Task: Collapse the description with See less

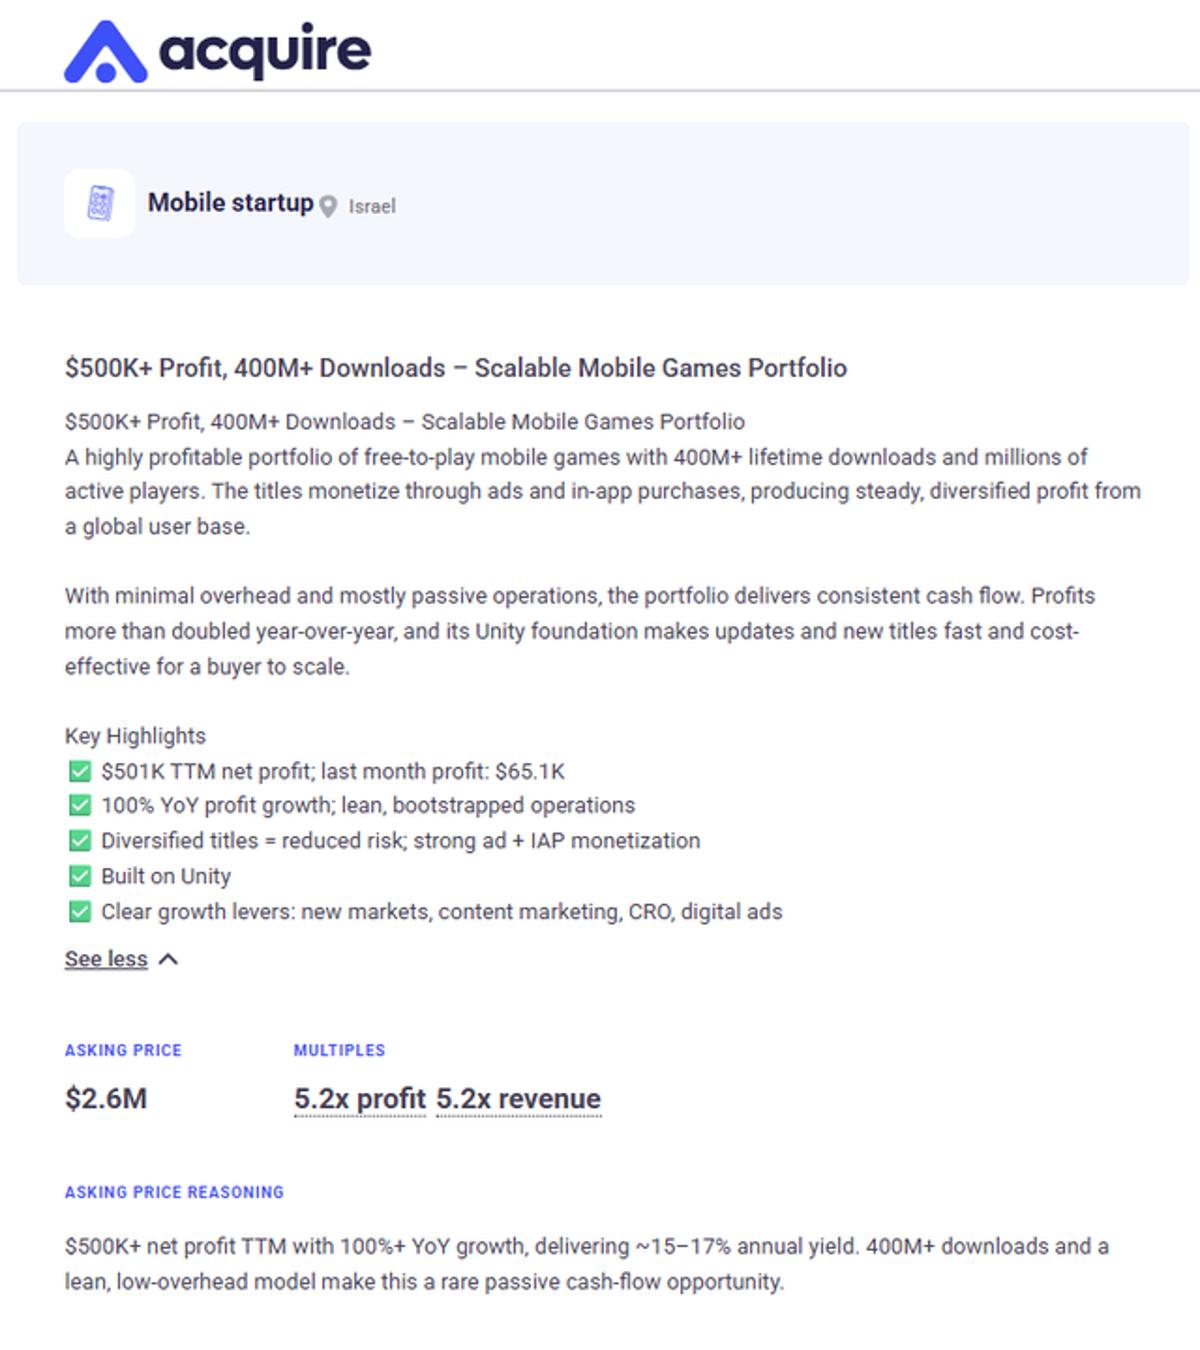Action: [x=106, y=959]
